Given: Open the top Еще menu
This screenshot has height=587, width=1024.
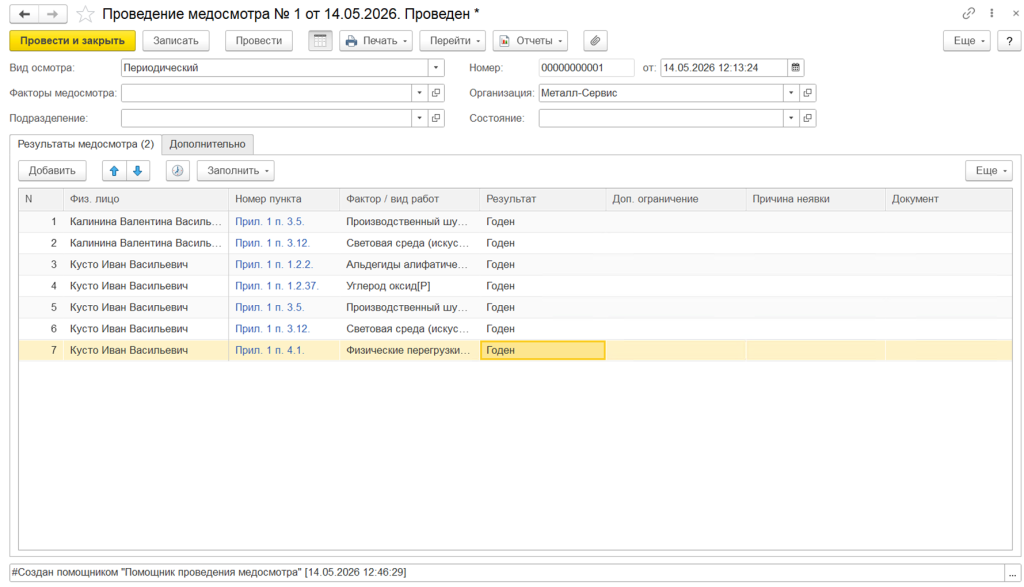Looking at the screenshot, I should pyautogui.click(x=967, y=40).
